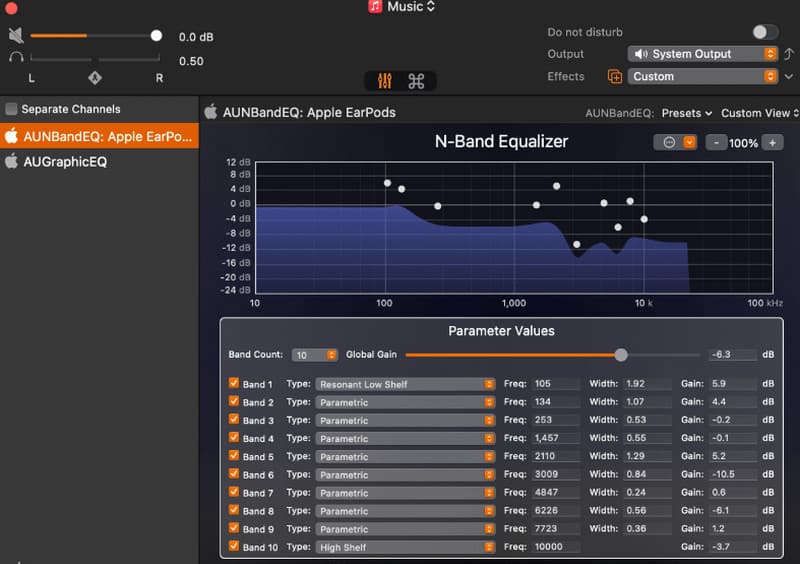Click the headphones icon under volume

pyautogui.click(x=16, y=58)
